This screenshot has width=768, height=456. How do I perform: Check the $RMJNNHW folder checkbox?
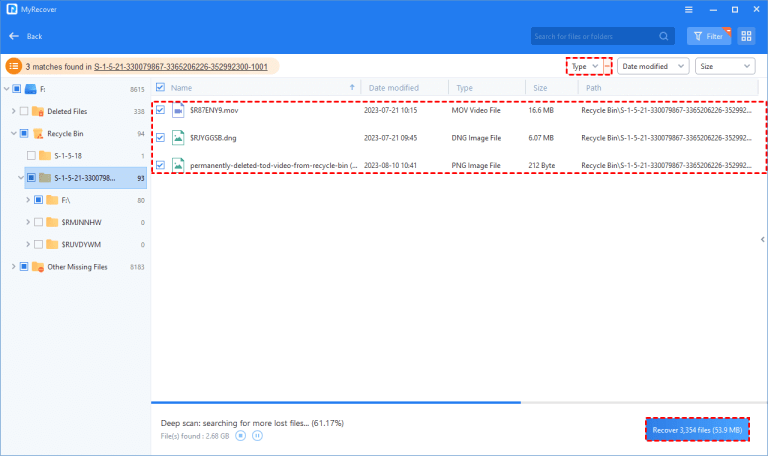38,222
